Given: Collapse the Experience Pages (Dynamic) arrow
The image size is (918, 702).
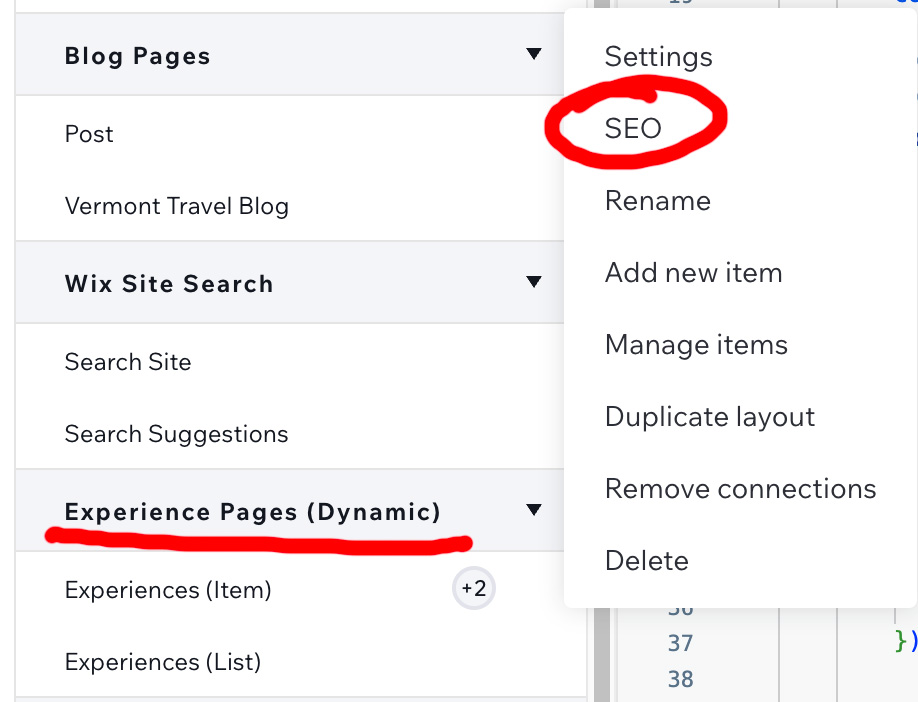Looking at the screenshot, I should click(x=534, y=510).
